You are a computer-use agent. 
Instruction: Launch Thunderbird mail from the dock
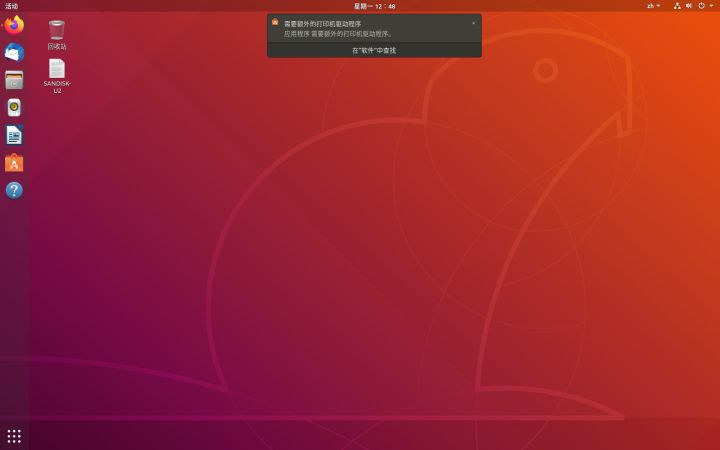pyautogui.click(x=14, y=52)
